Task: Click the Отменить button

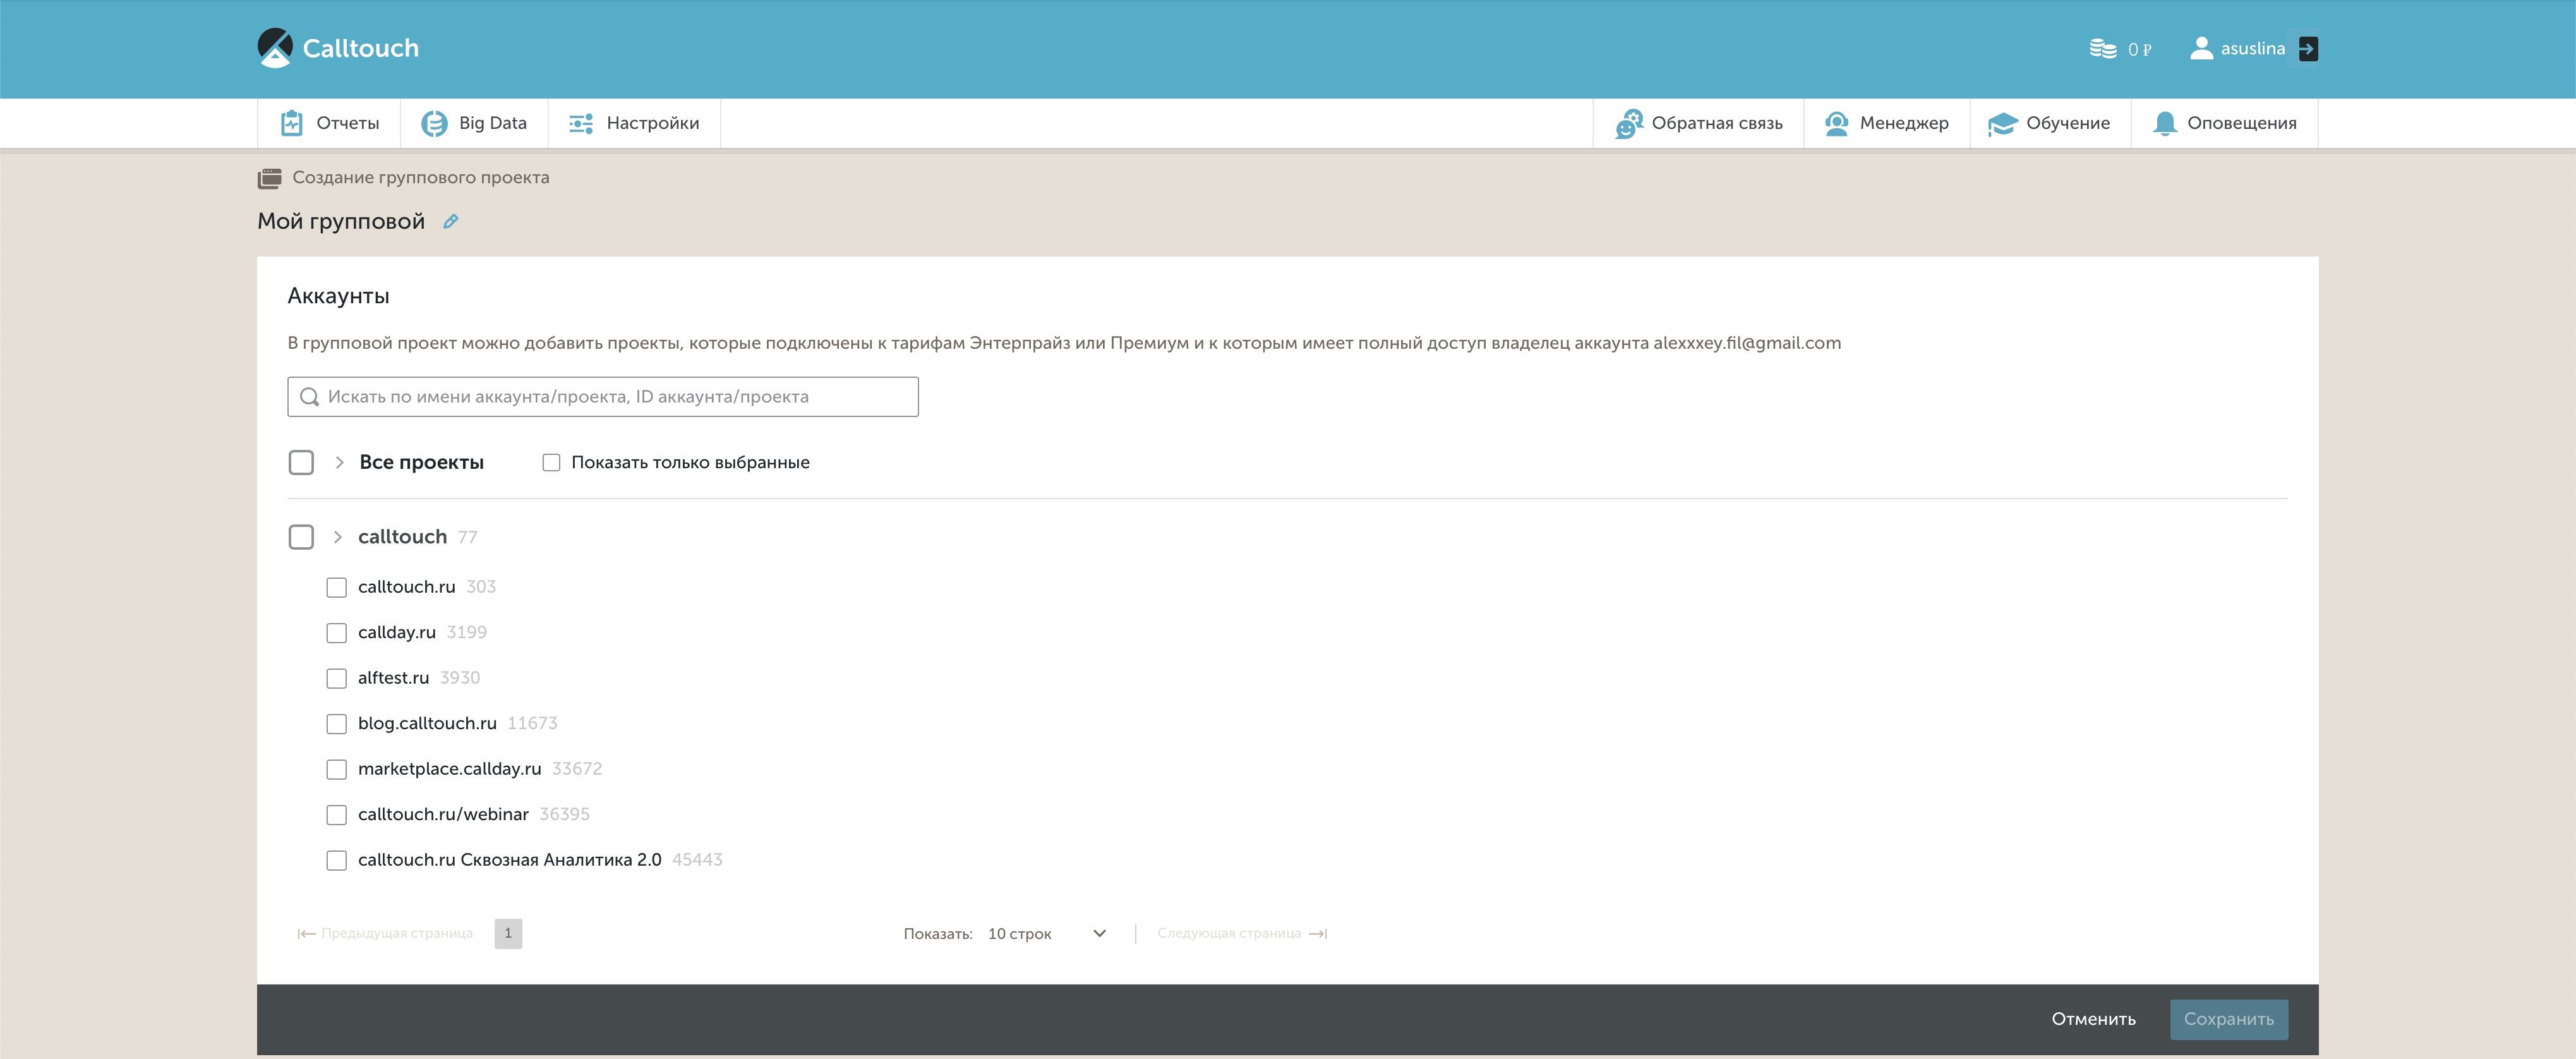Action: click(2093, 1019)
